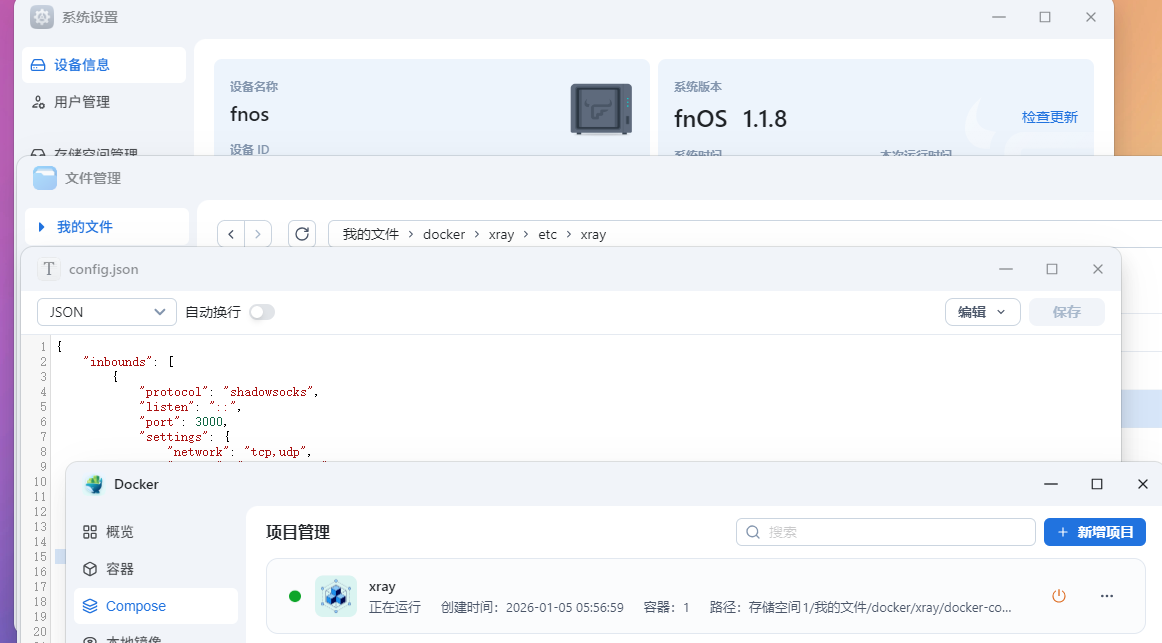Open Docker Overview section
Screen dimensions: 1162x643
(x=156, y=532)
